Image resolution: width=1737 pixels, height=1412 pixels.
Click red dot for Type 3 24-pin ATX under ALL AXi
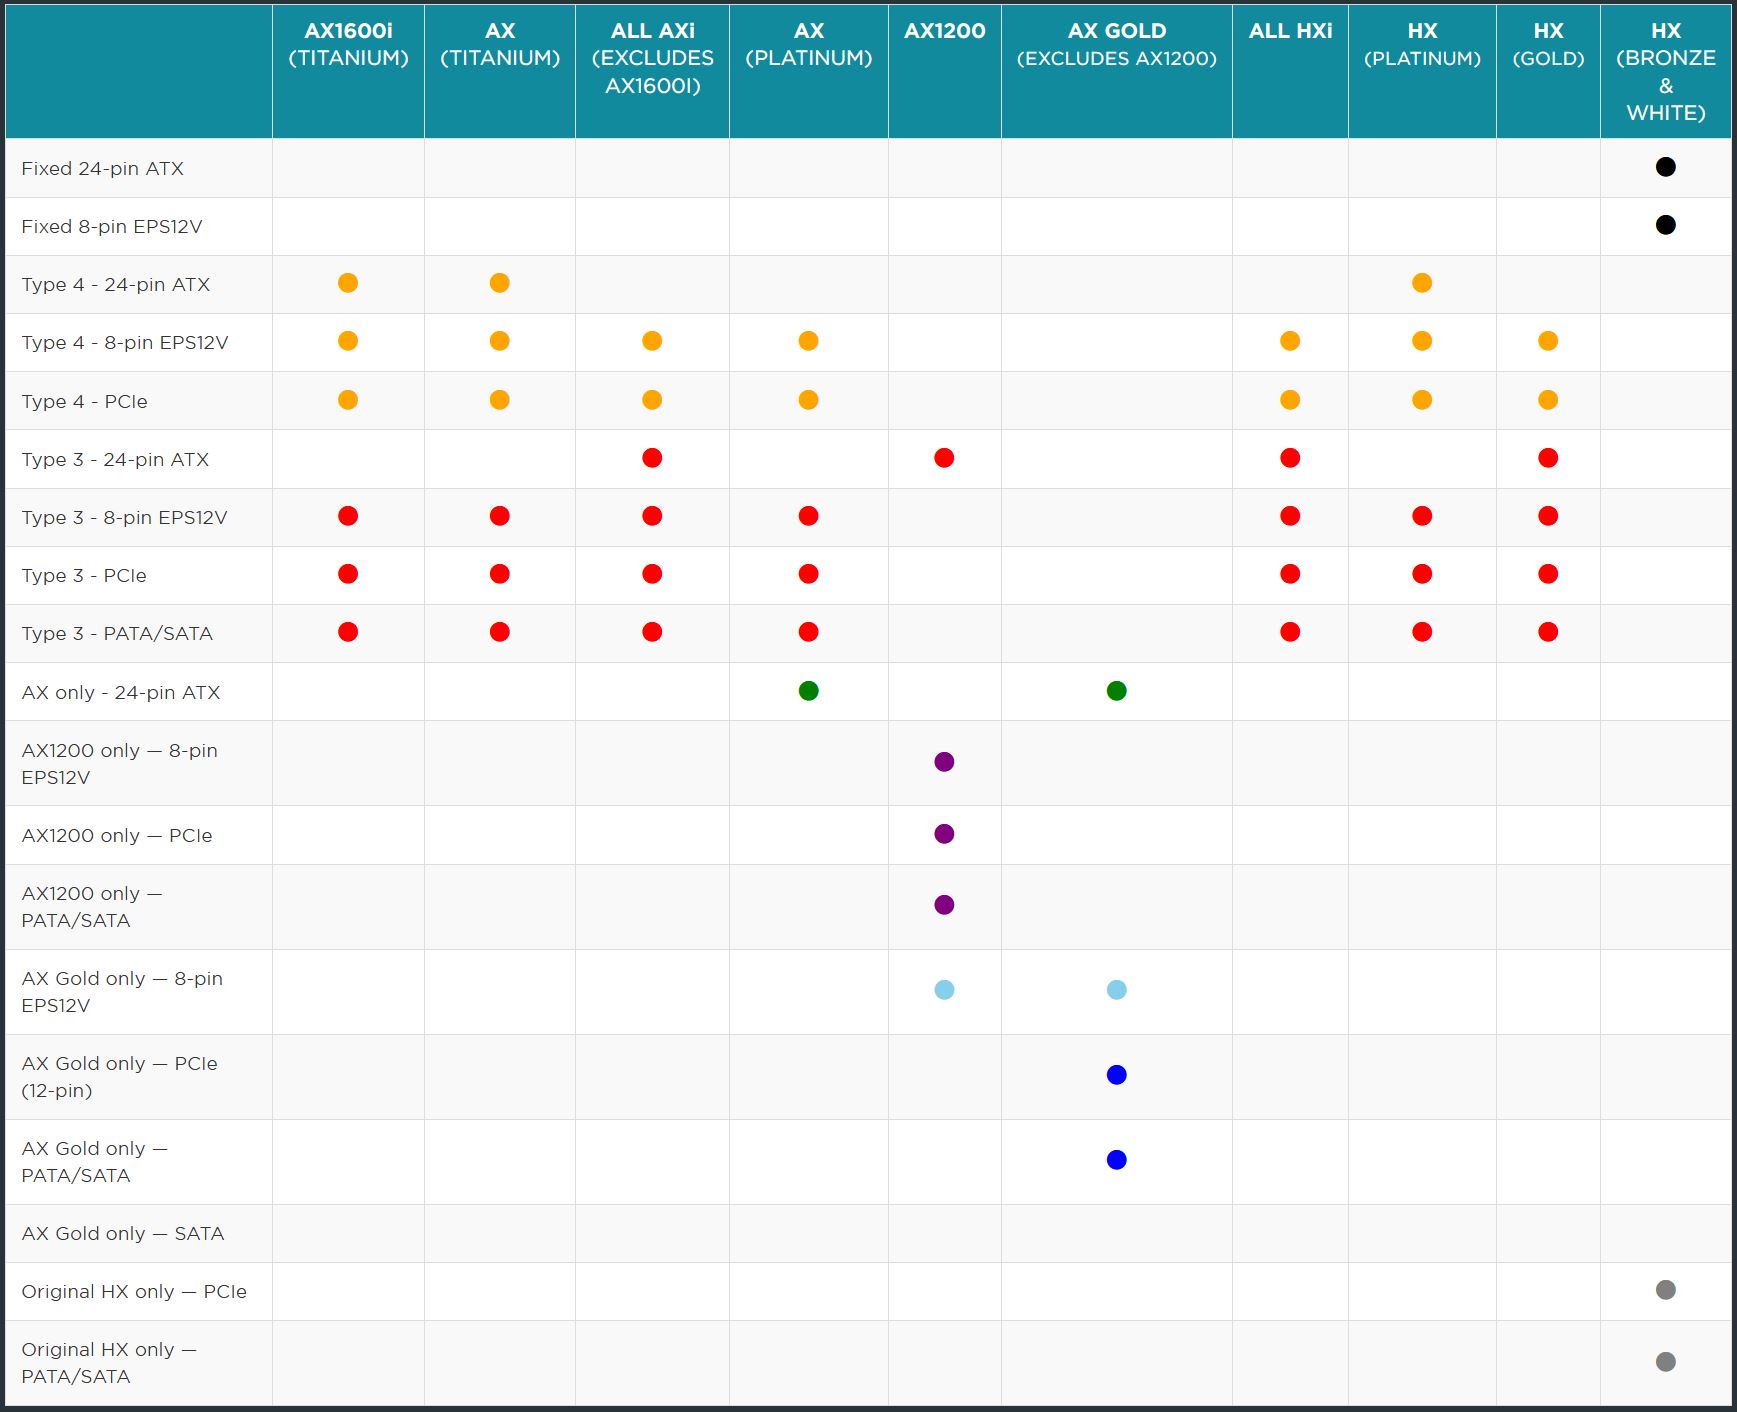652,458
